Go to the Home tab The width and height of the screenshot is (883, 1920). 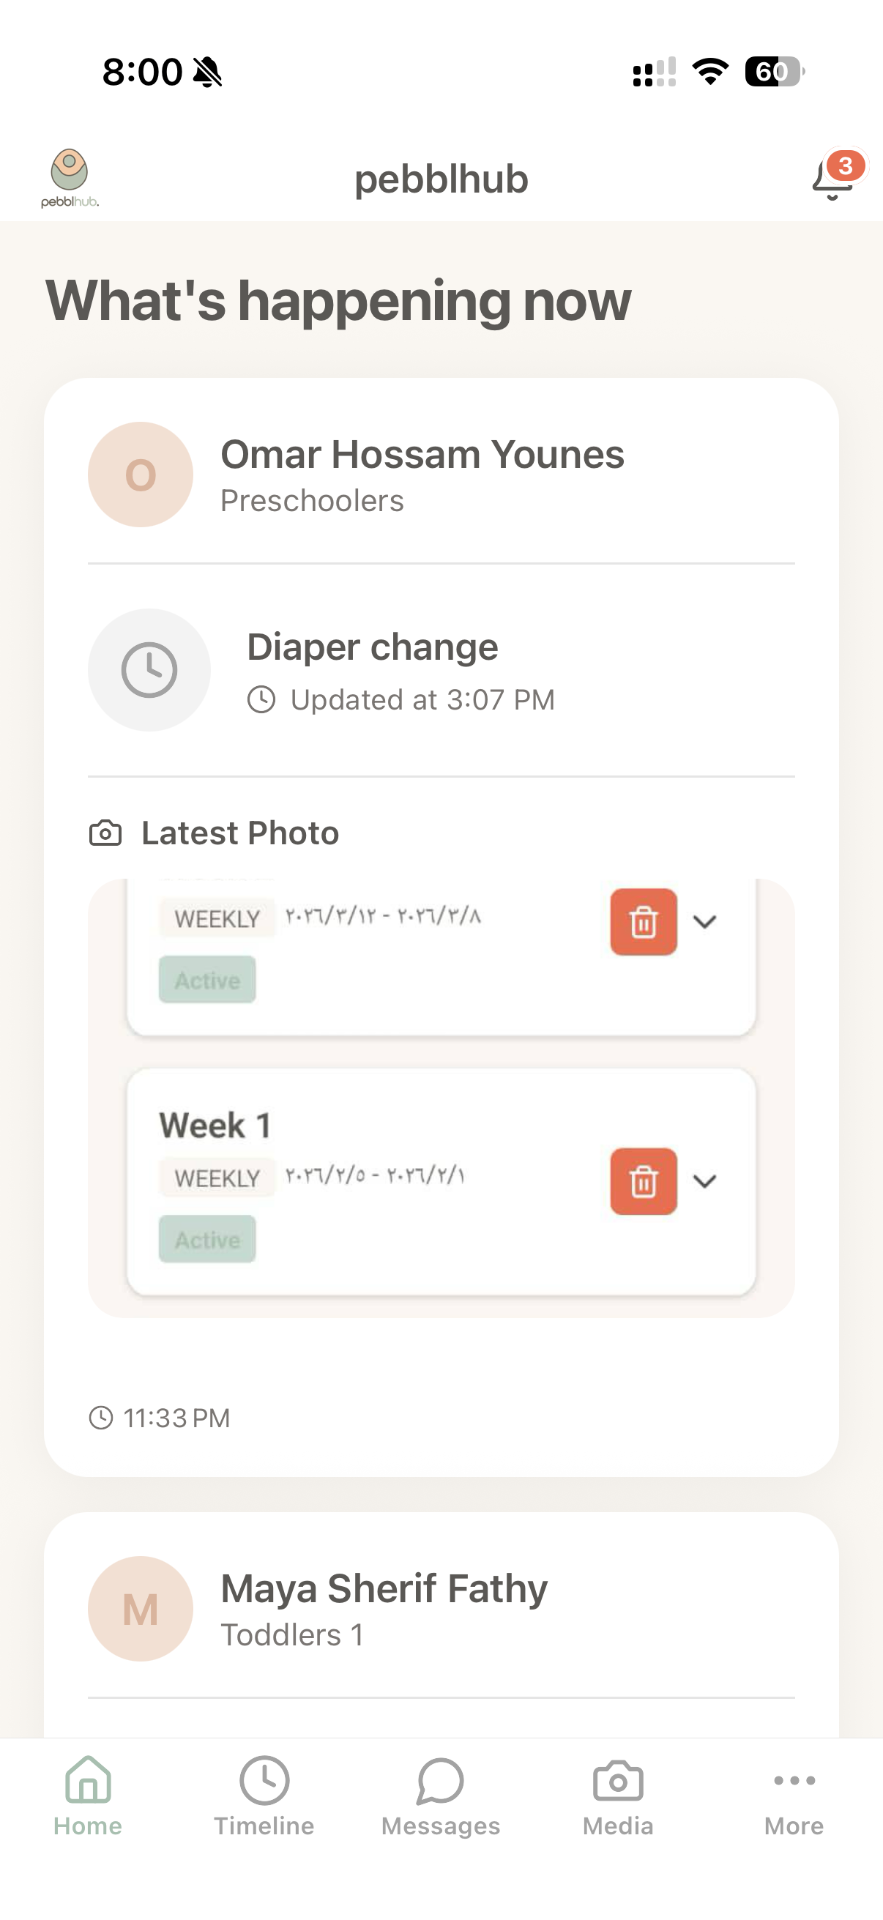pos(88,1797)
